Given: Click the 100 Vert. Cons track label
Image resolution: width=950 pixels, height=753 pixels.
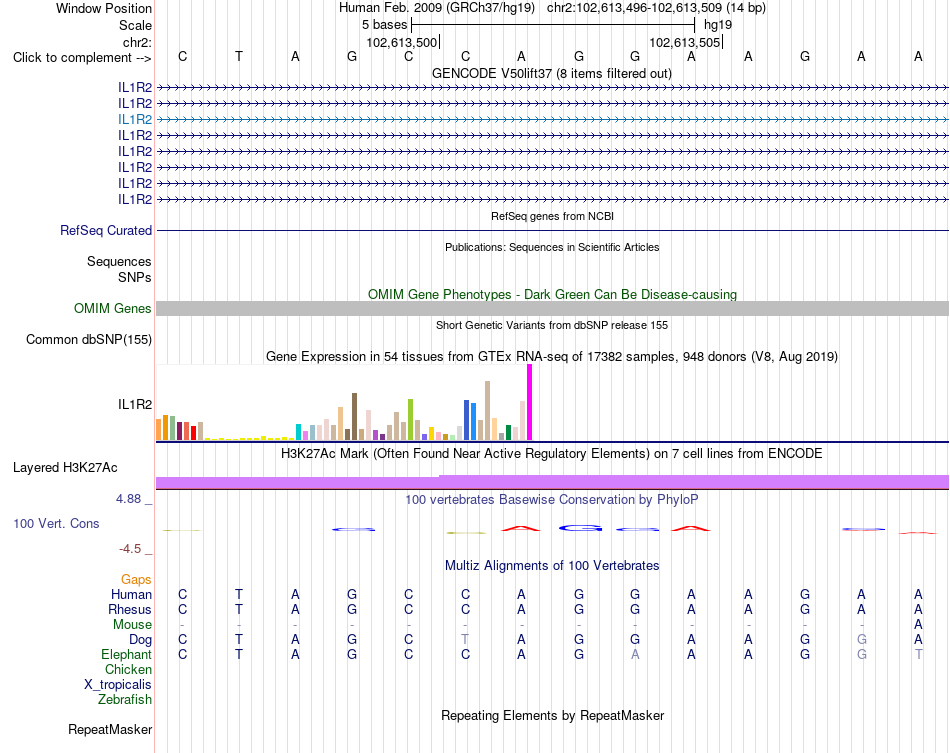Looking at the screenshot, I should point(56,523).
